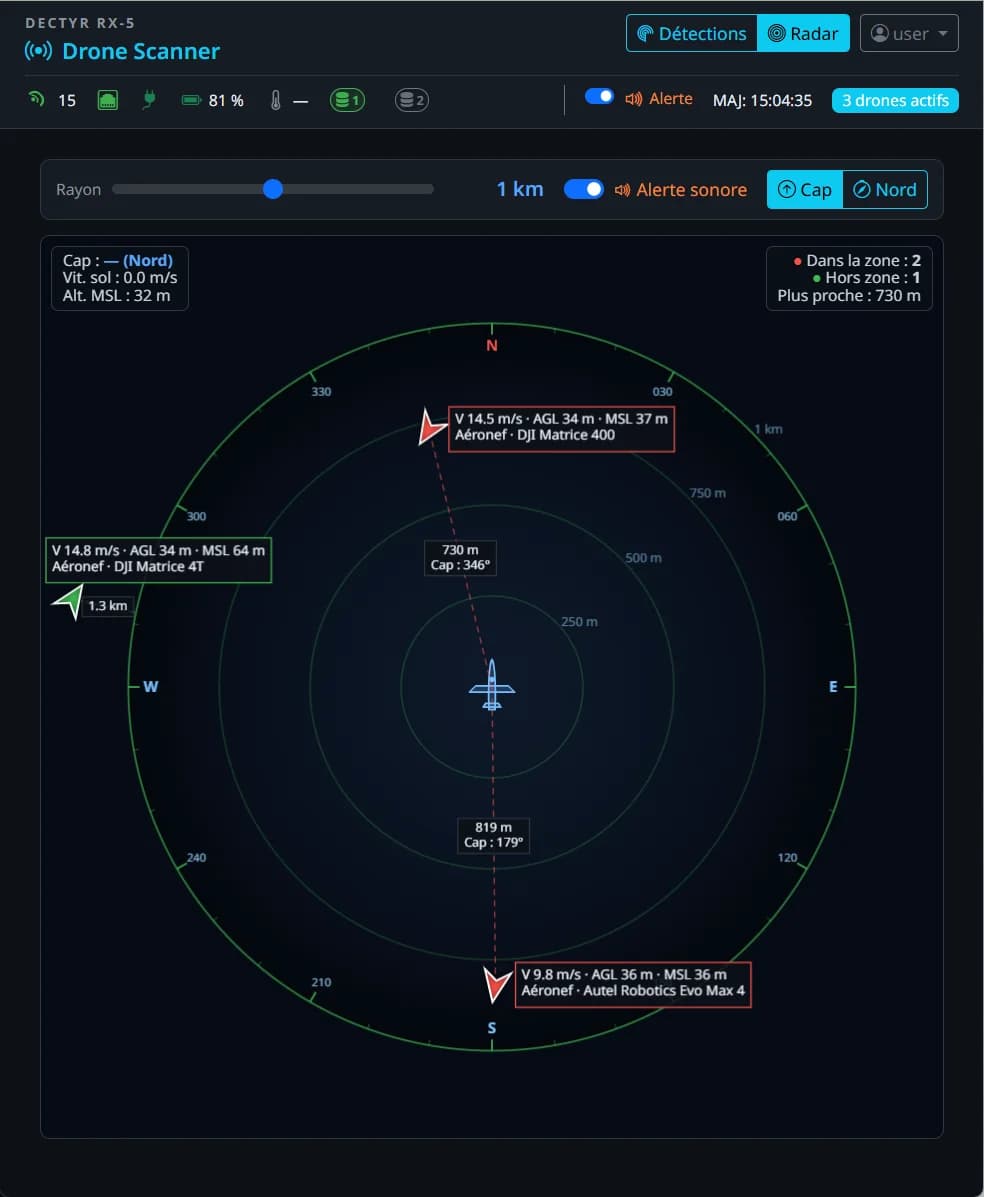Click the red Autel Evo Max 4 drone arrow

coord(497,985)
